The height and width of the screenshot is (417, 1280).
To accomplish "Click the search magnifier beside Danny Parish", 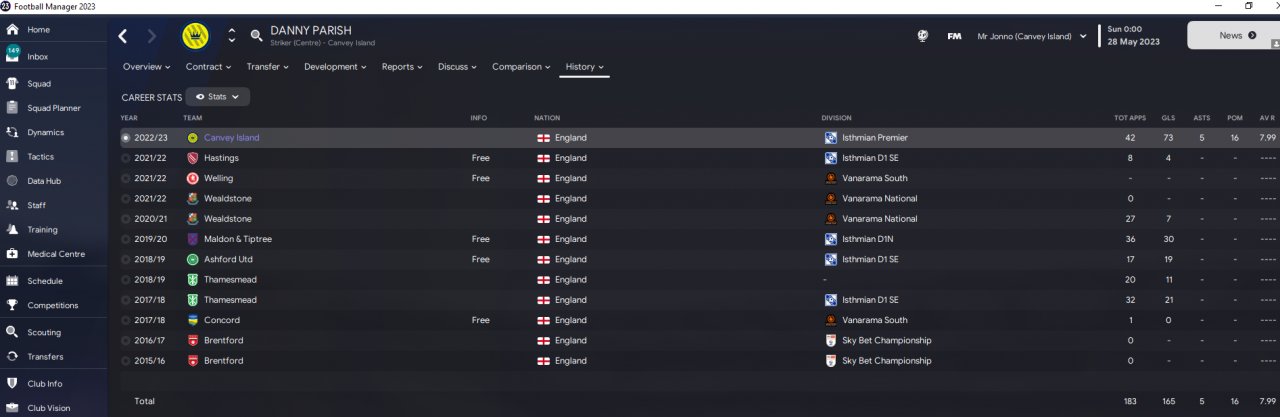I will [257, 36].
